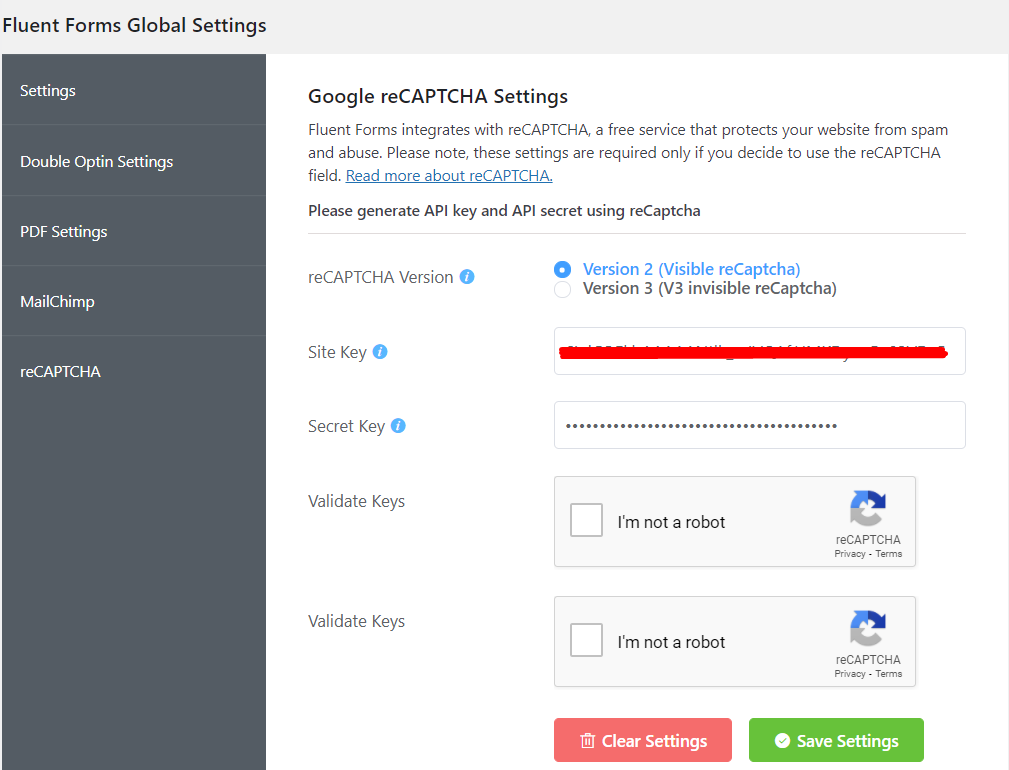Show the Site Key info icon
Viewport: 1009px width, 770px height.
point(380,352)
